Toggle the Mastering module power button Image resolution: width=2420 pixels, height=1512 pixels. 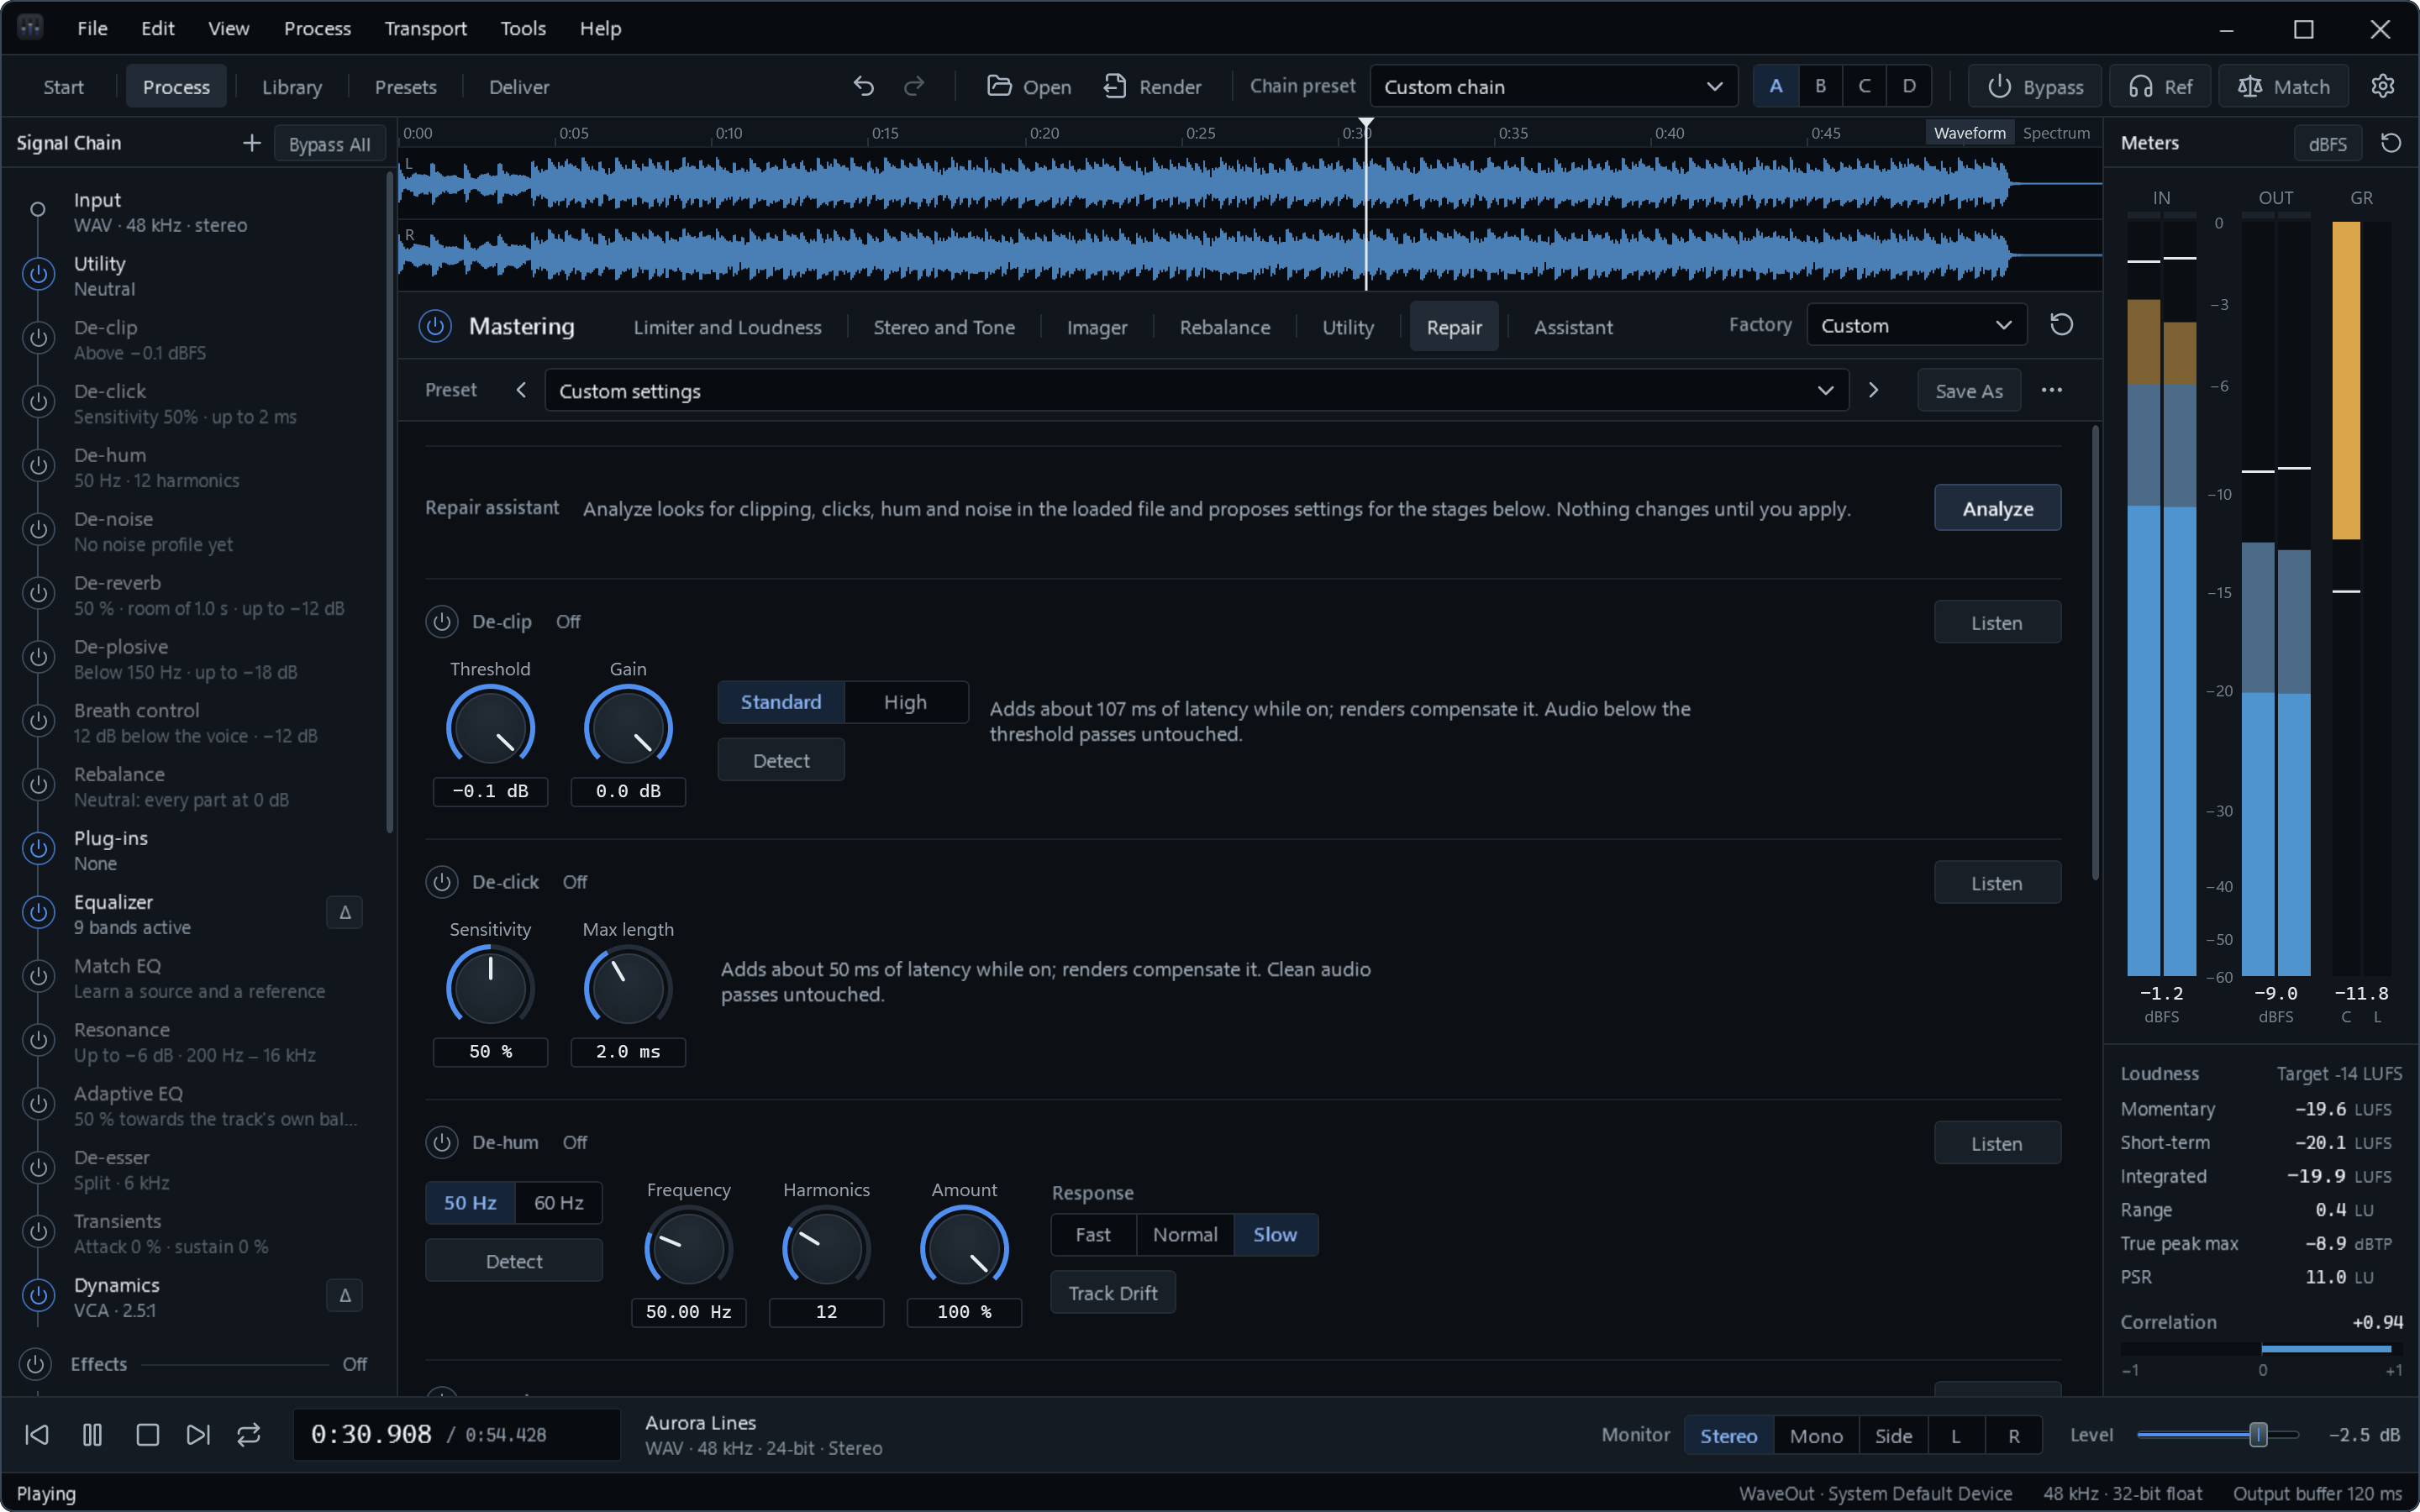[435, 326]
